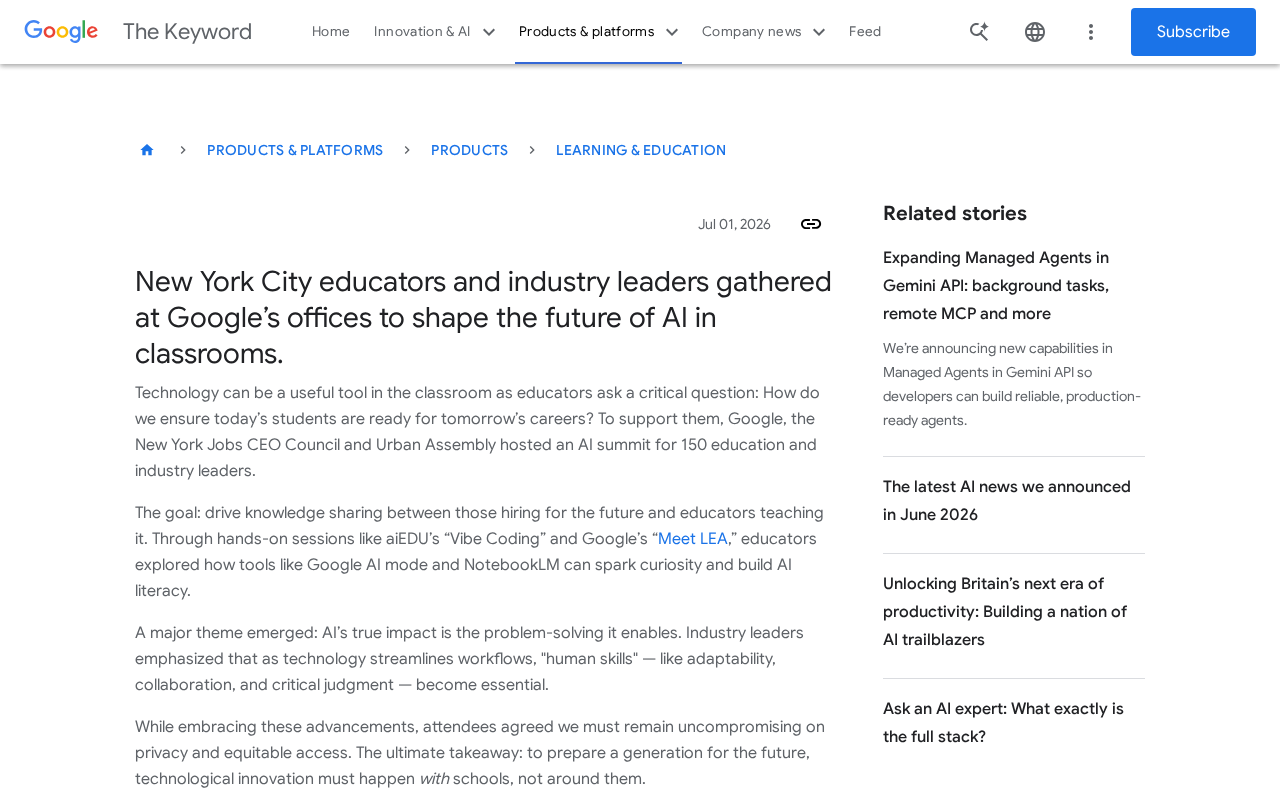The image size is (1280, 800).
Task: Open the Ask an AI expert story
Action: (1003, 723)
